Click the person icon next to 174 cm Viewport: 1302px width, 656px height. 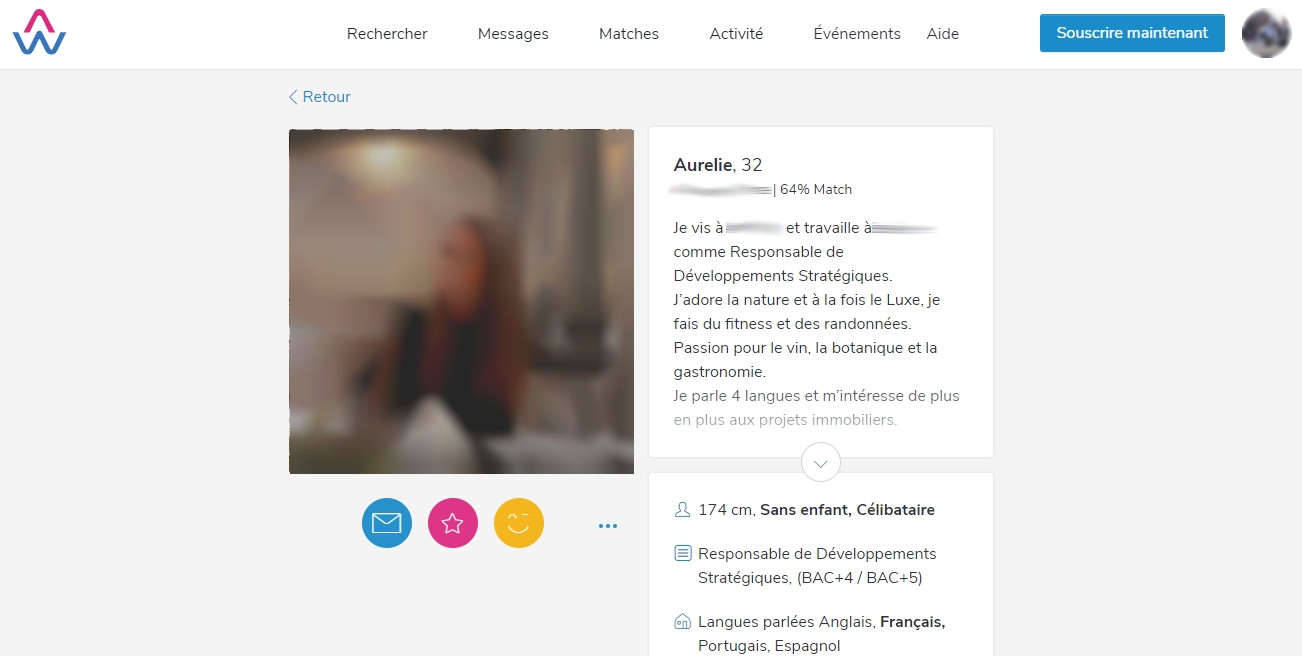pyautogui.click(x=683, y=510)
